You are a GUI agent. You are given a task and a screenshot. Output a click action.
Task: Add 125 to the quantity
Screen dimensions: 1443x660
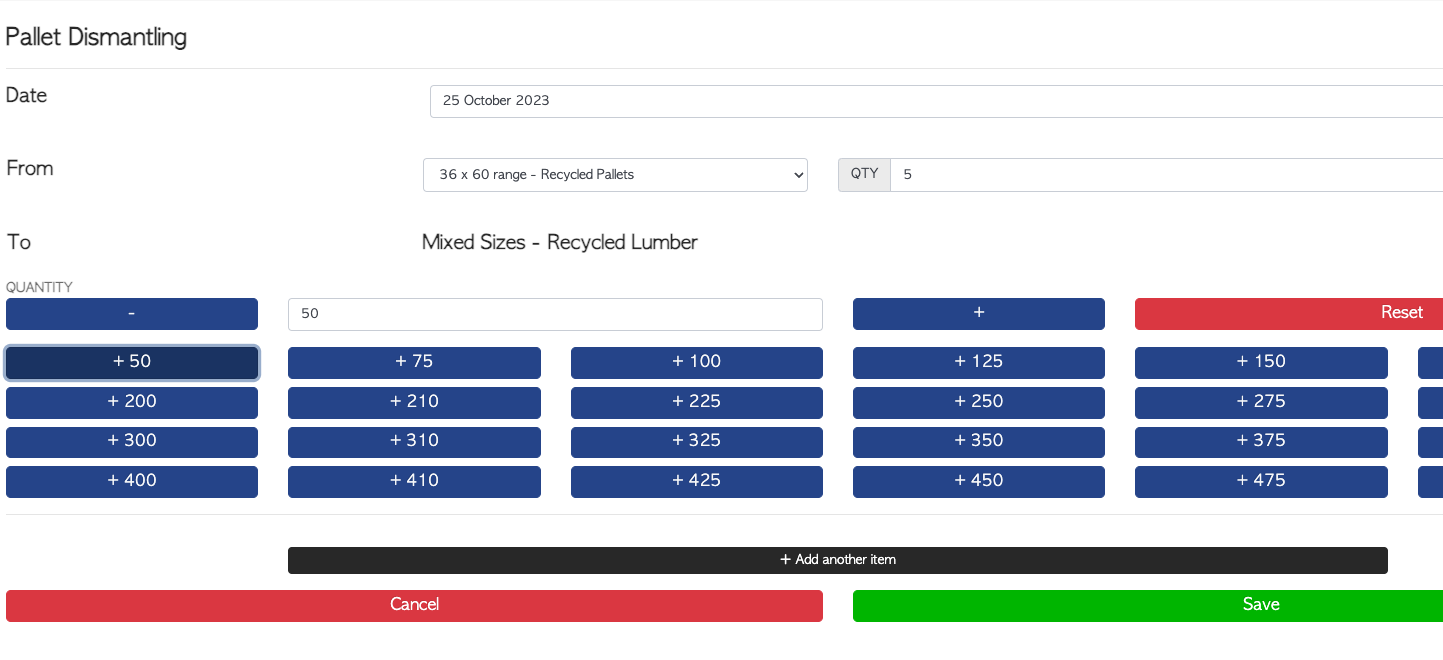pyautogui.click(x=979, y=363)
